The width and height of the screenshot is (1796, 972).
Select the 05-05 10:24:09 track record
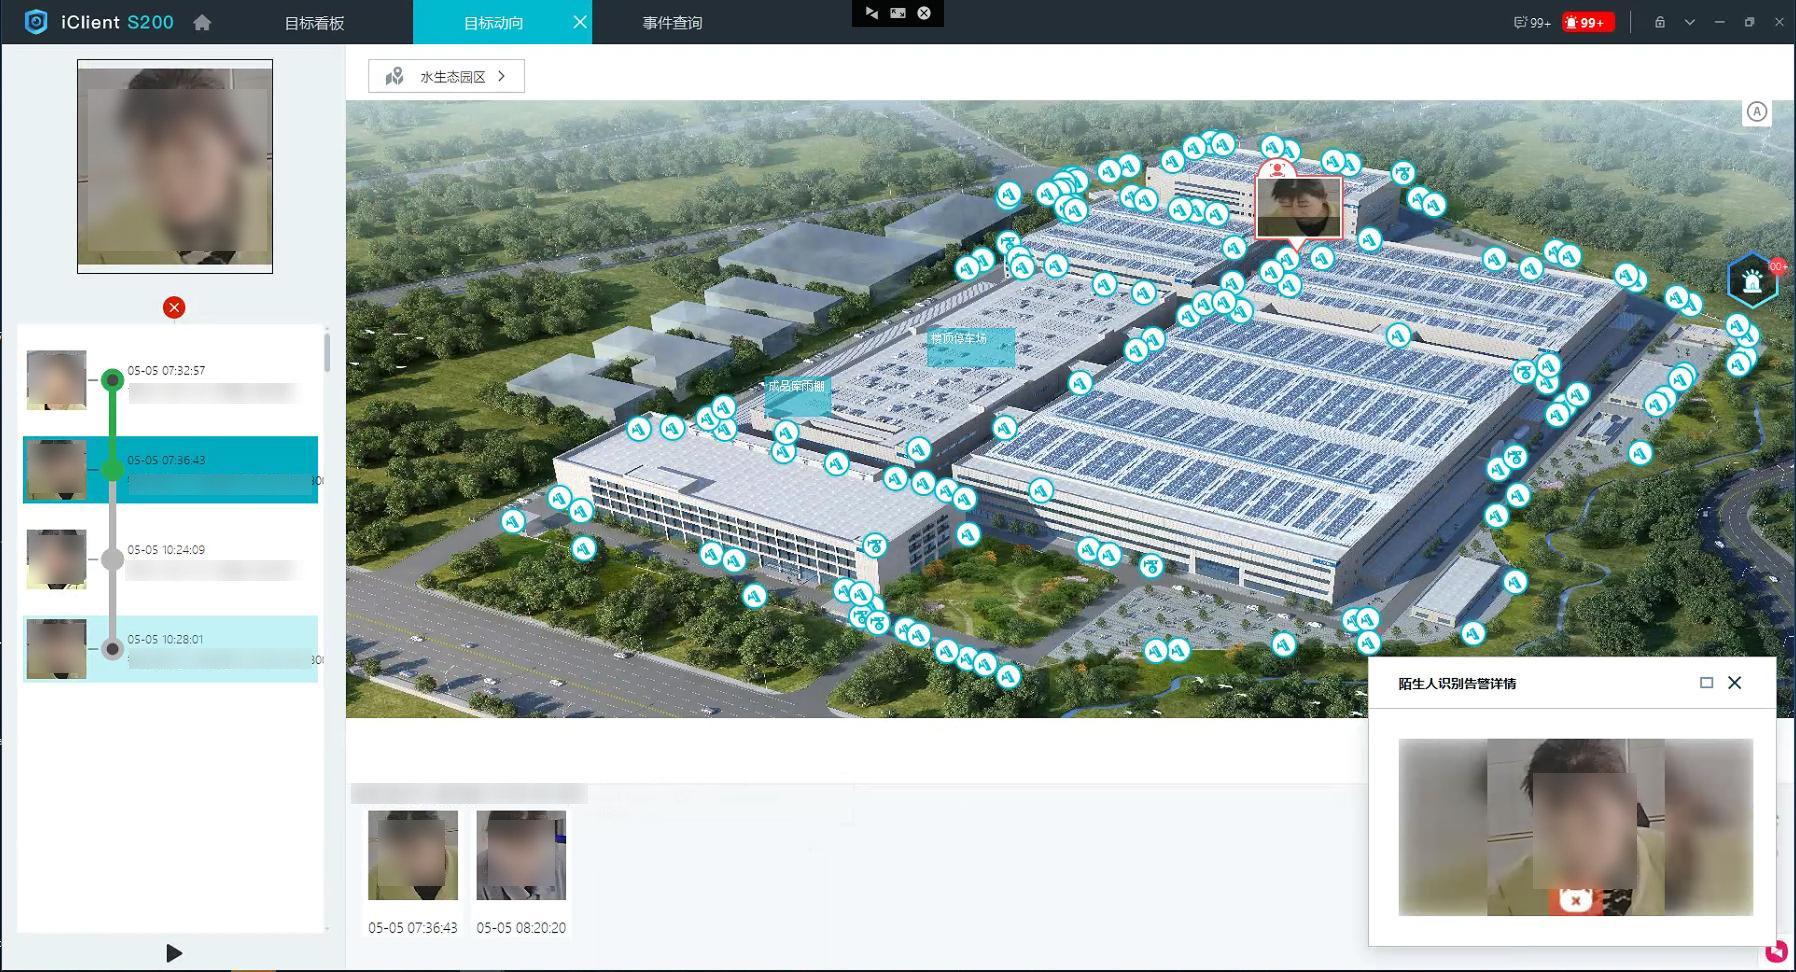tap(171, 559)
